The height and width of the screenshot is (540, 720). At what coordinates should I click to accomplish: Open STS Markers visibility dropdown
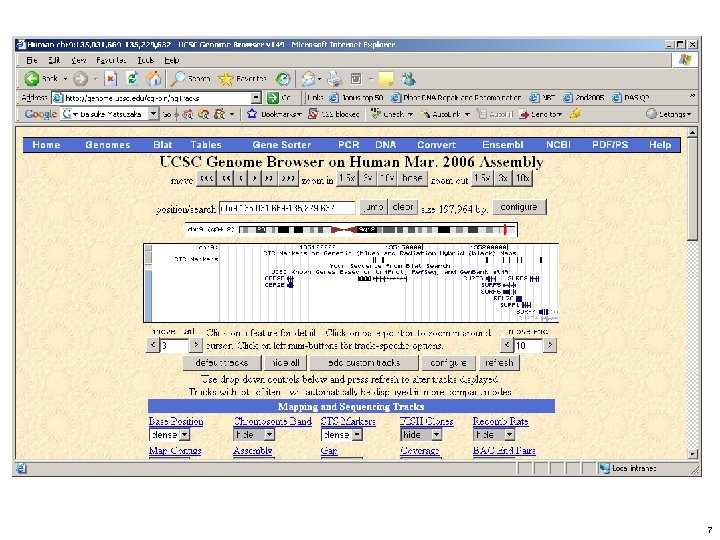(357, 434)
